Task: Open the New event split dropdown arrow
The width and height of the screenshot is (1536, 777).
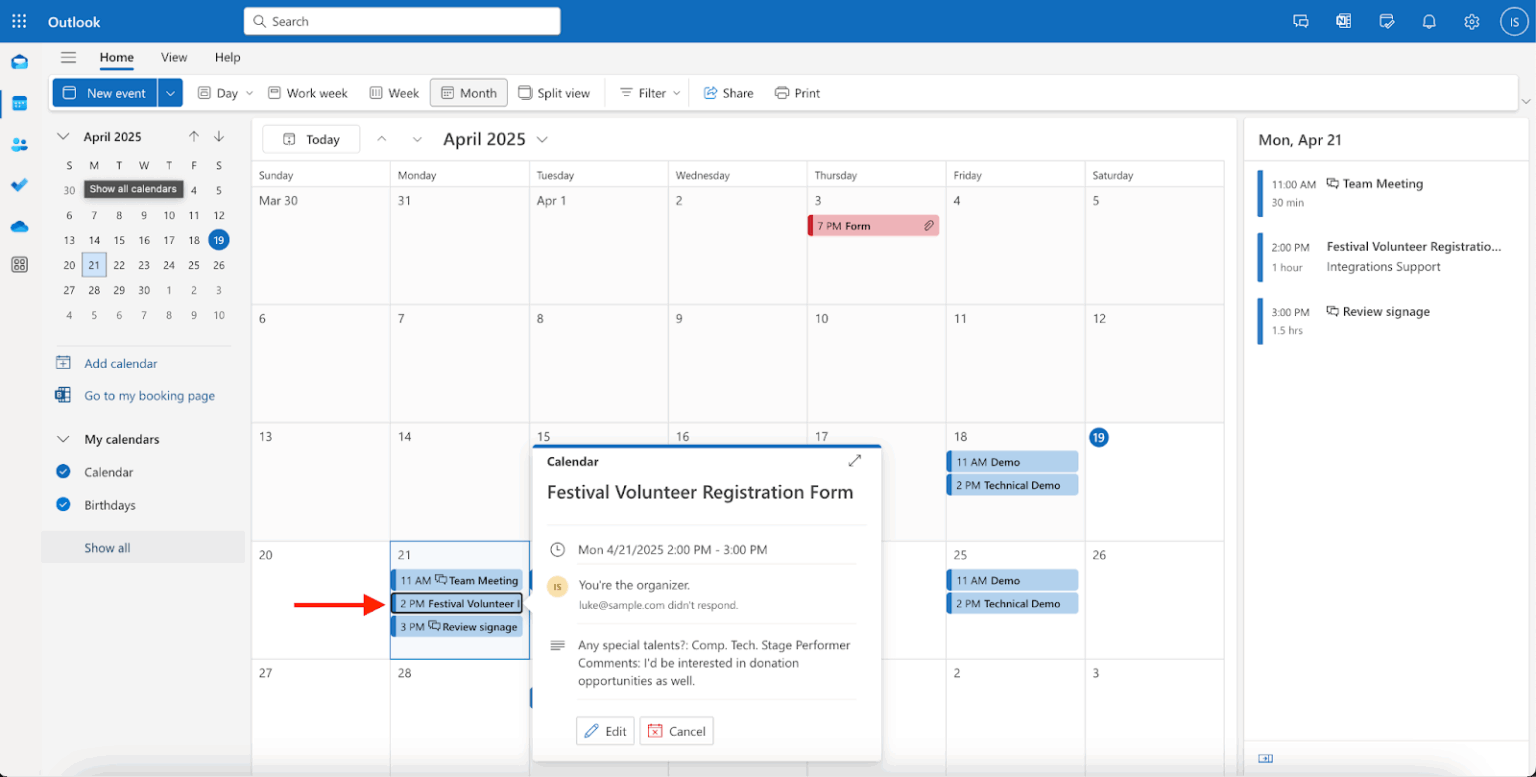Action: [170, 92]
